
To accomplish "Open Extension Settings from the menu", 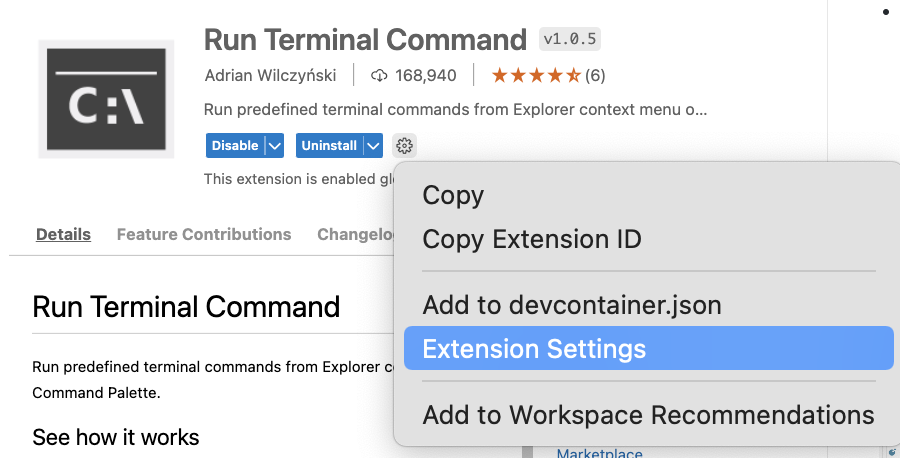I will [x=649, y=348].
